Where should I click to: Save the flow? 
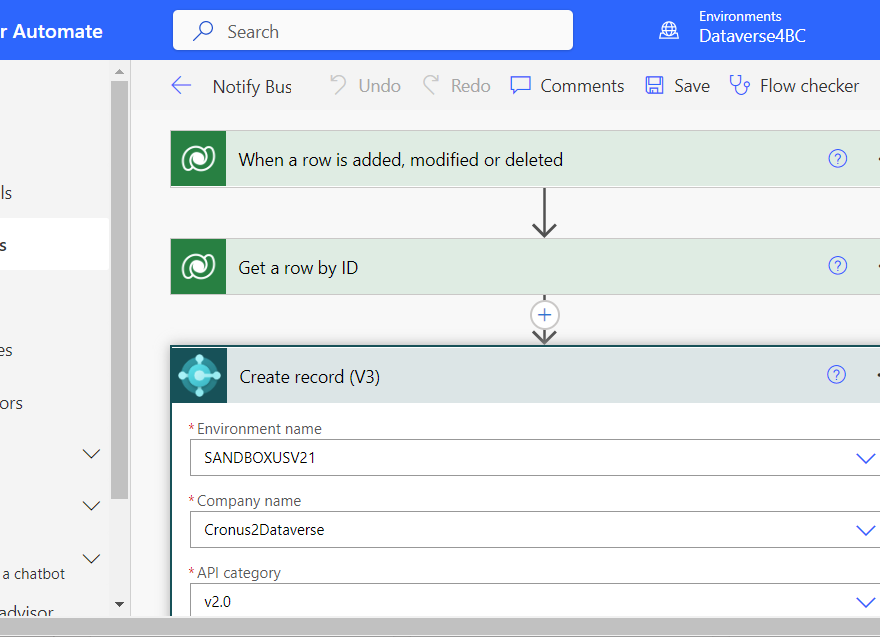click(x=677, y=86)
